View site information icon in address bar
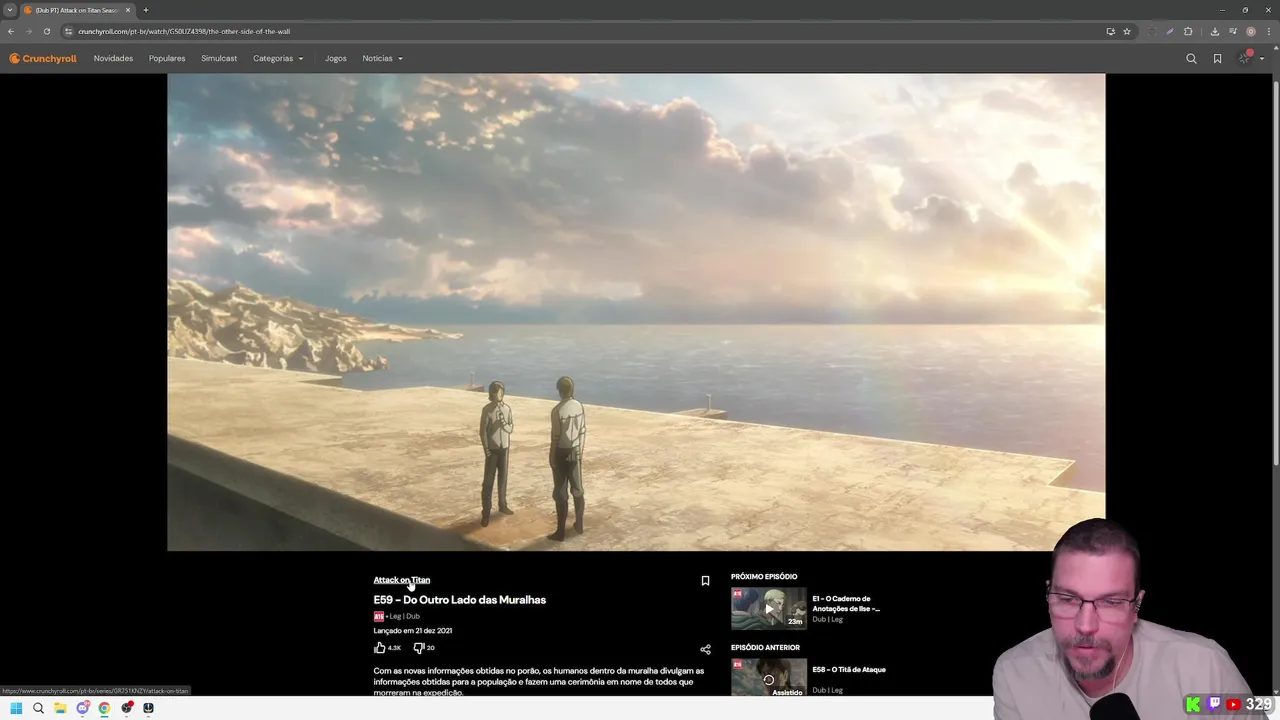 pyautogui.click(x=68, y=31)
